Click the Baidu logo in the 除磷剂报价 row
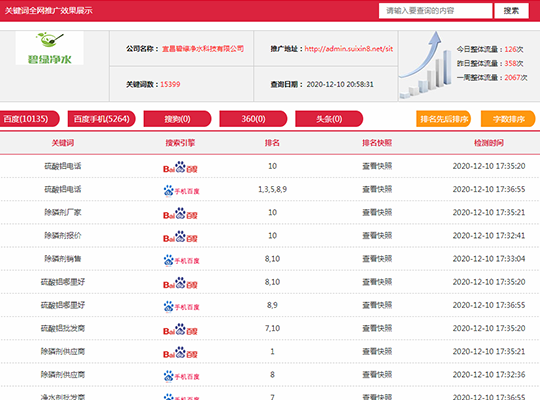Viewport: 540px width, 400px height. point(180,236)
